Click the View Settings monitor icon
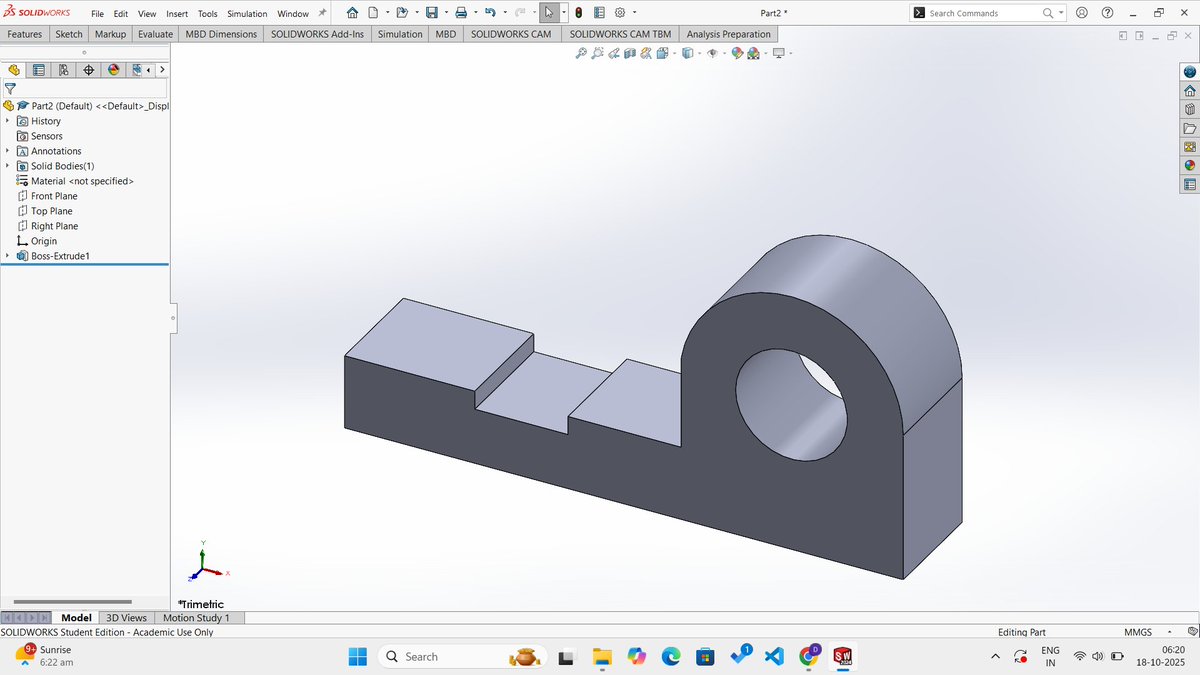1200x675 pixels. (x=779, y=53)
